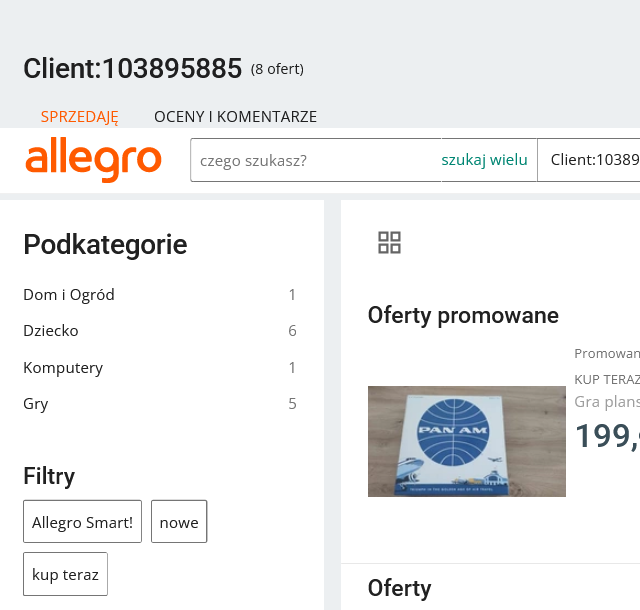Focus the 'czego szukasz?' search field
640x610 pixels.
pyautogui.click(x=315, y=160)
